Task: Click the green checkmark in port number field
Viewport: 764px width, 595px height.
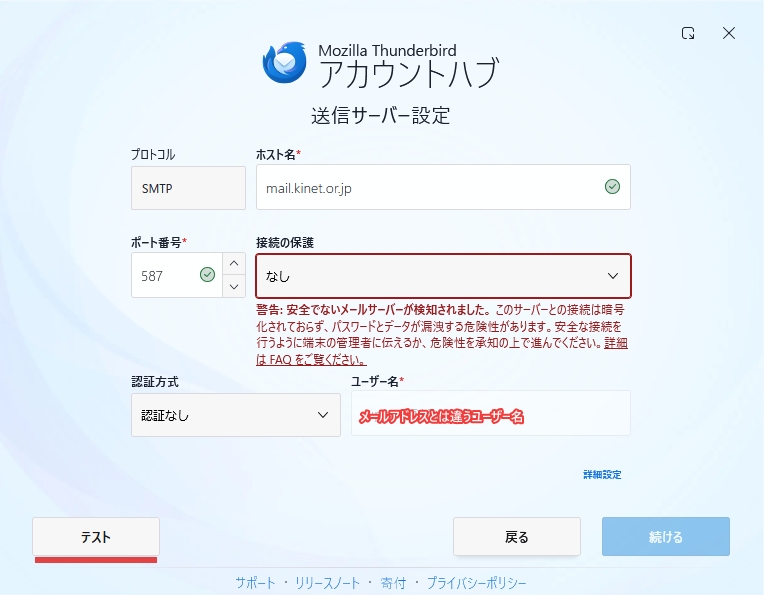Action: (208, 275)
